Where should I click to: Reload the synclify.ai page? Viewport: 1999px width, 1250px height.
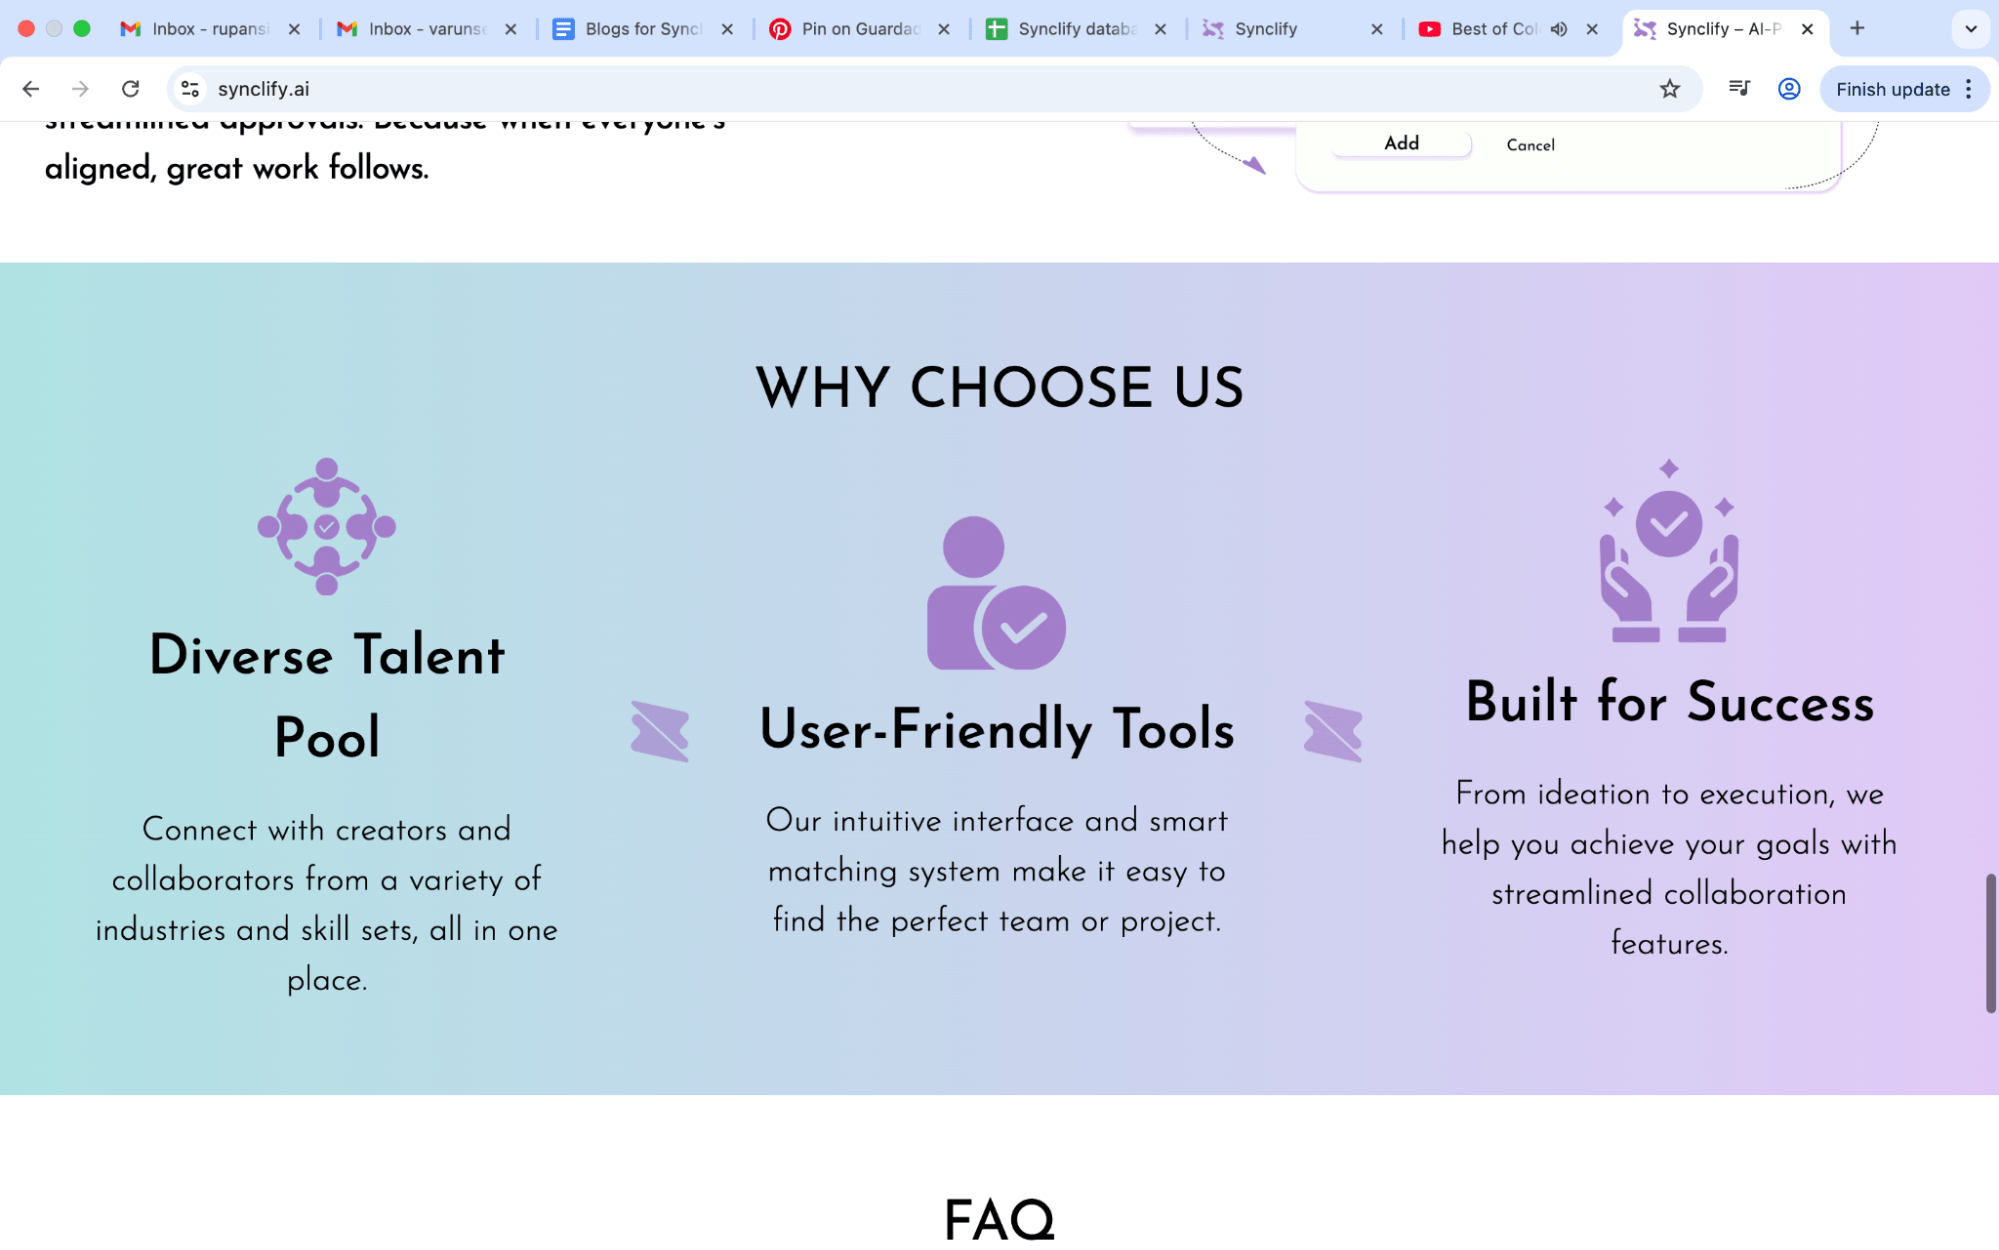tap(130, 88)
